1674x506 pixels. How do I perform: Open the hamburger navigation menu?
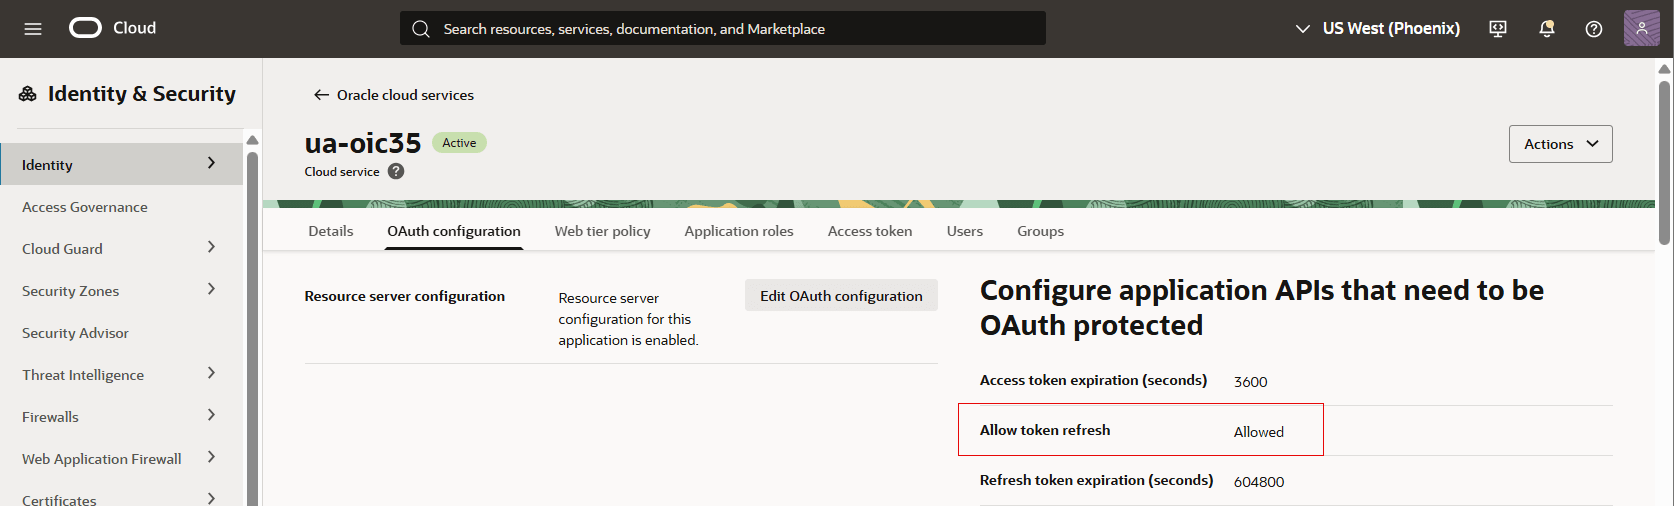click(33, 29)
